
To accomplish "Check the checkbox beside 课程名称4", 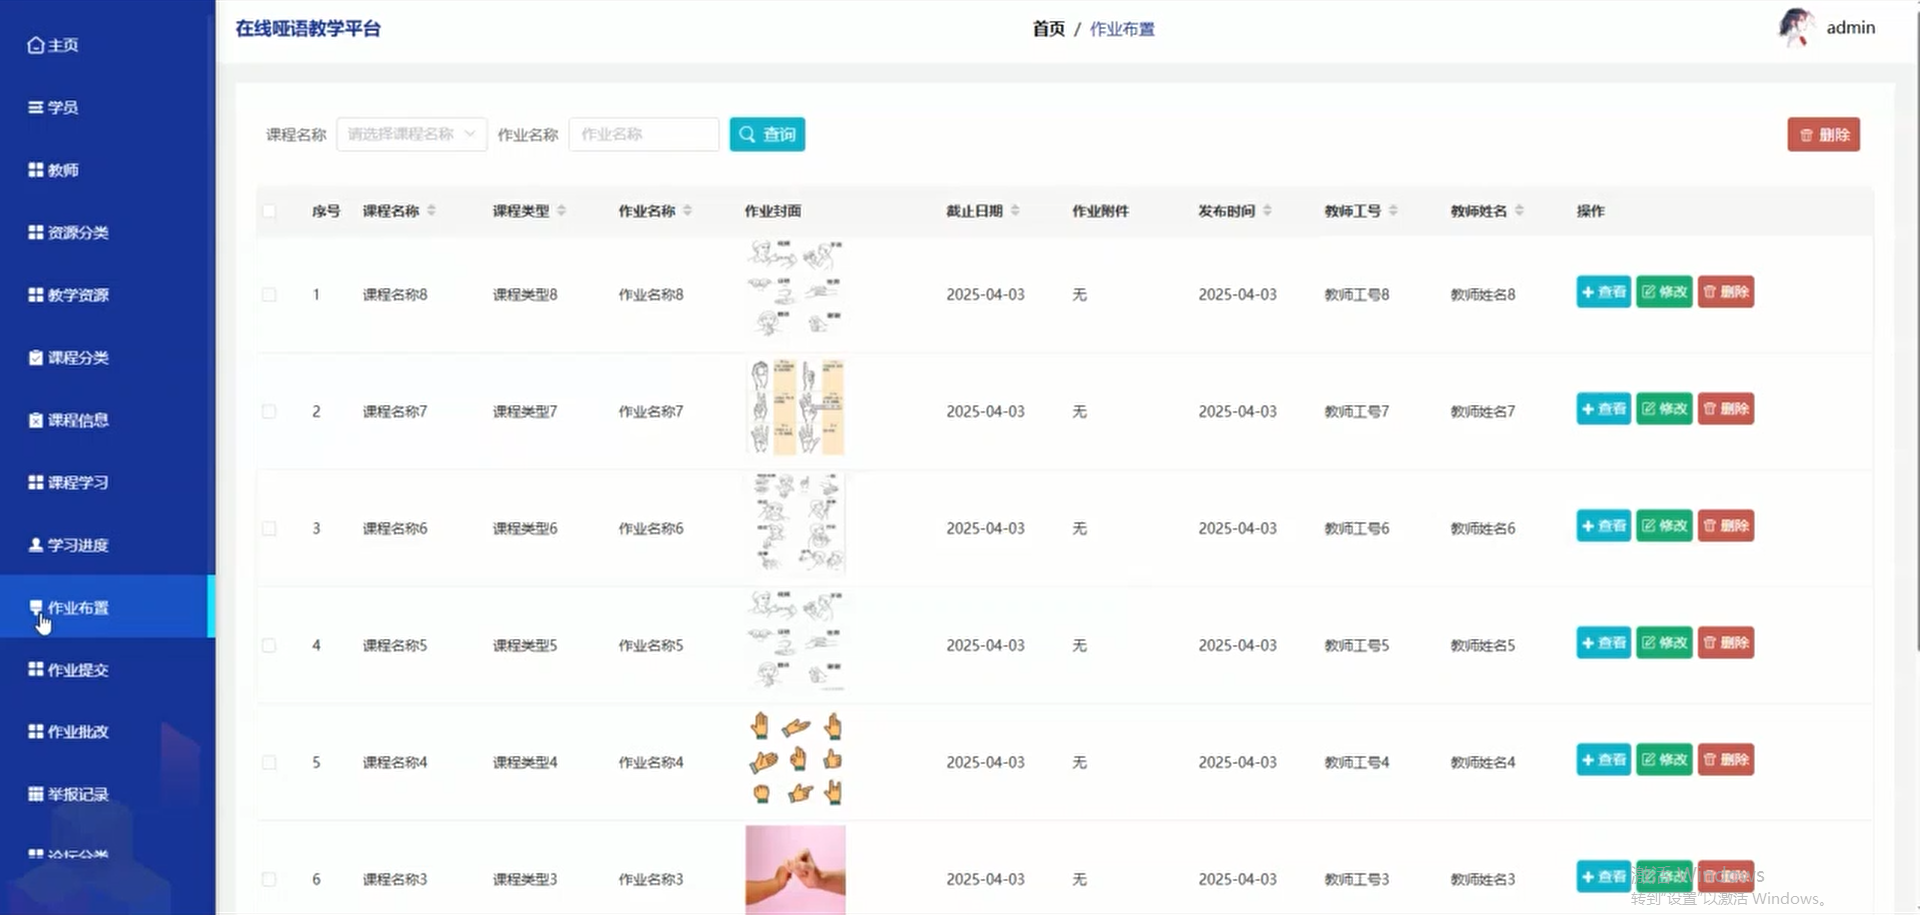I will click(268, 761).
